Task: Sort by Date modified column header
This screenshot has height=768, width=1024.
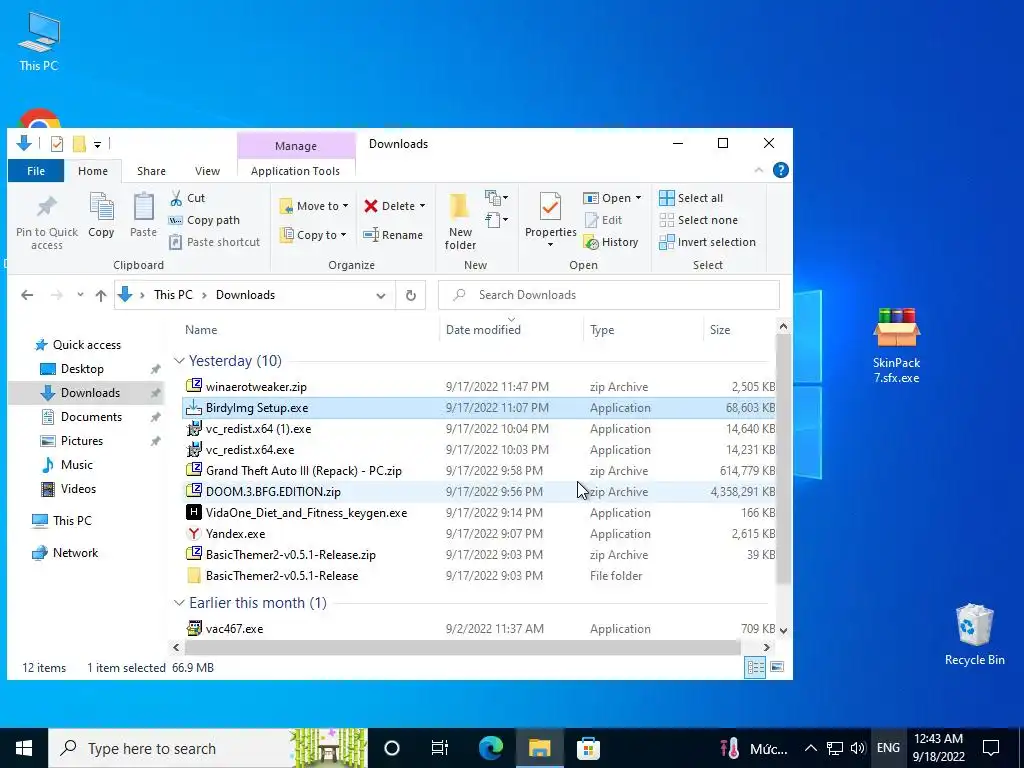Action: click(x=511, y=330)
